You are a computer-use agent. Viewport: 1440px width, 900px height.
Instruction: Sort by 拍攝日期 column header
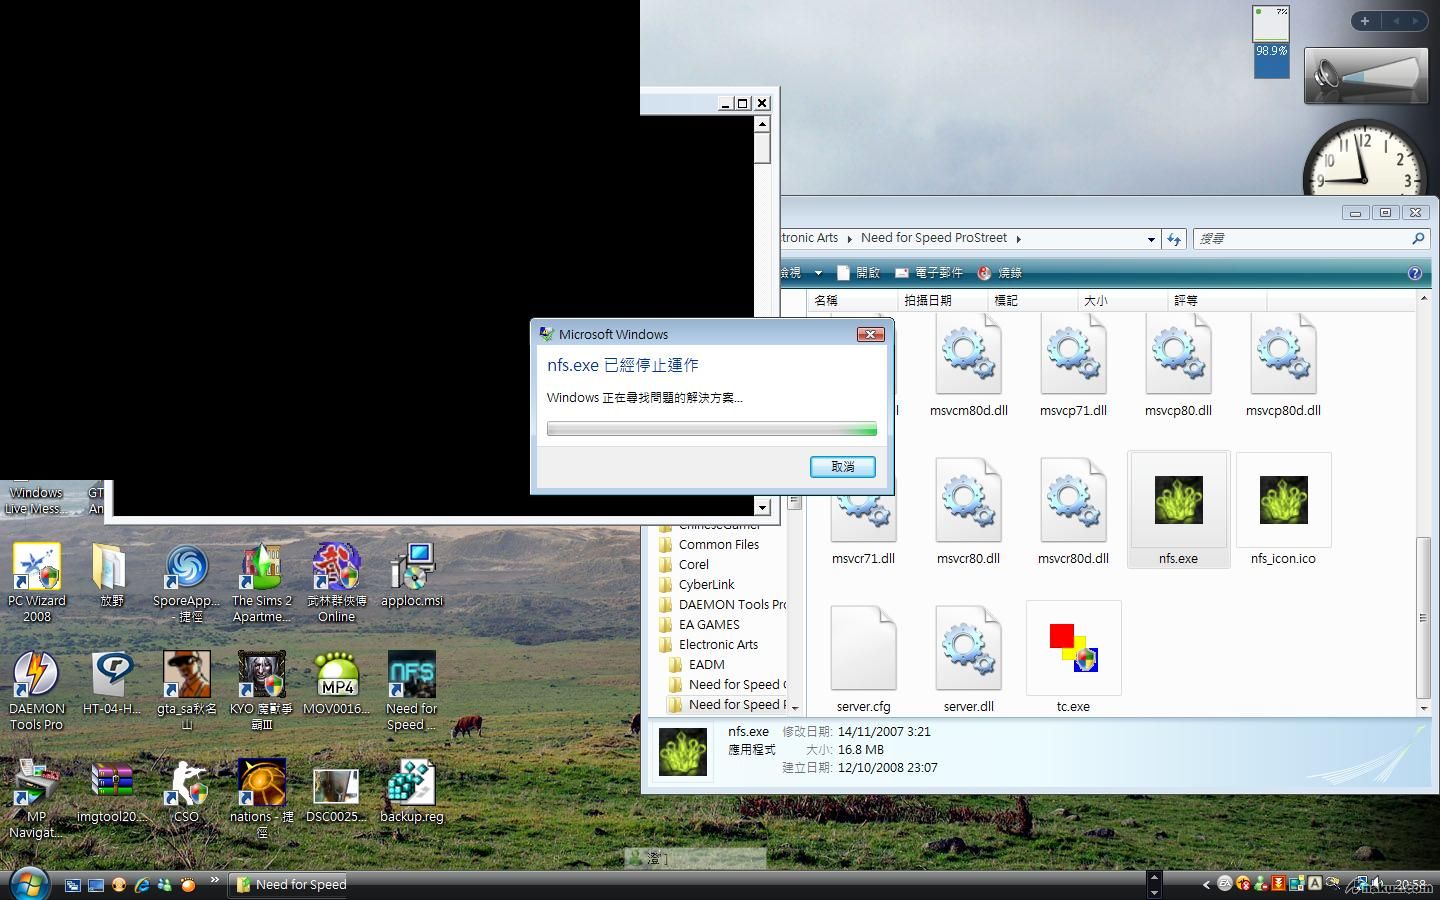point(943,300)
